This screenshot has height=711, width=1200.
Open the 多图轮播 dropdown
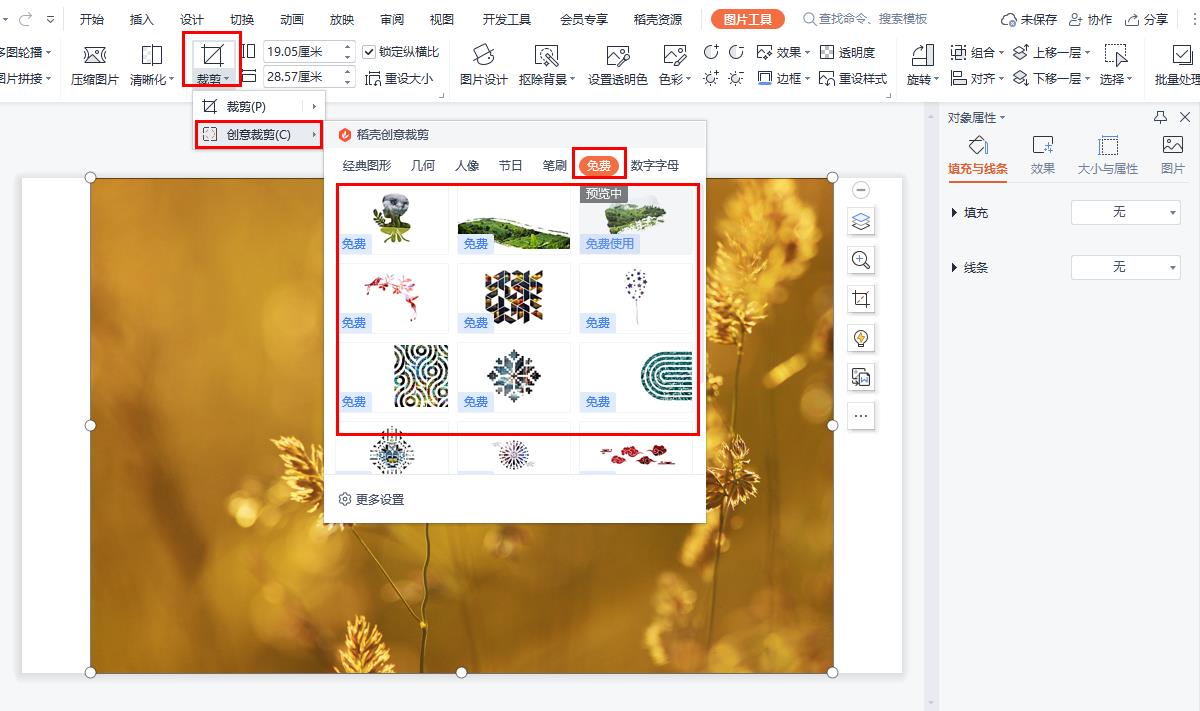coord(26,52)
